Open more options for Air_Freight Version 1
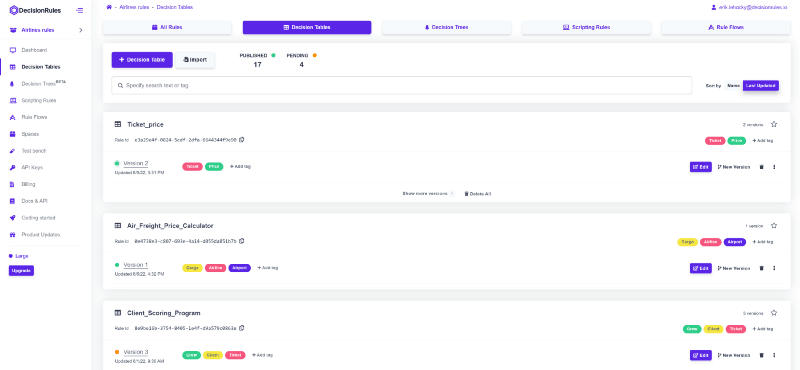 click(x=774, y=268)
